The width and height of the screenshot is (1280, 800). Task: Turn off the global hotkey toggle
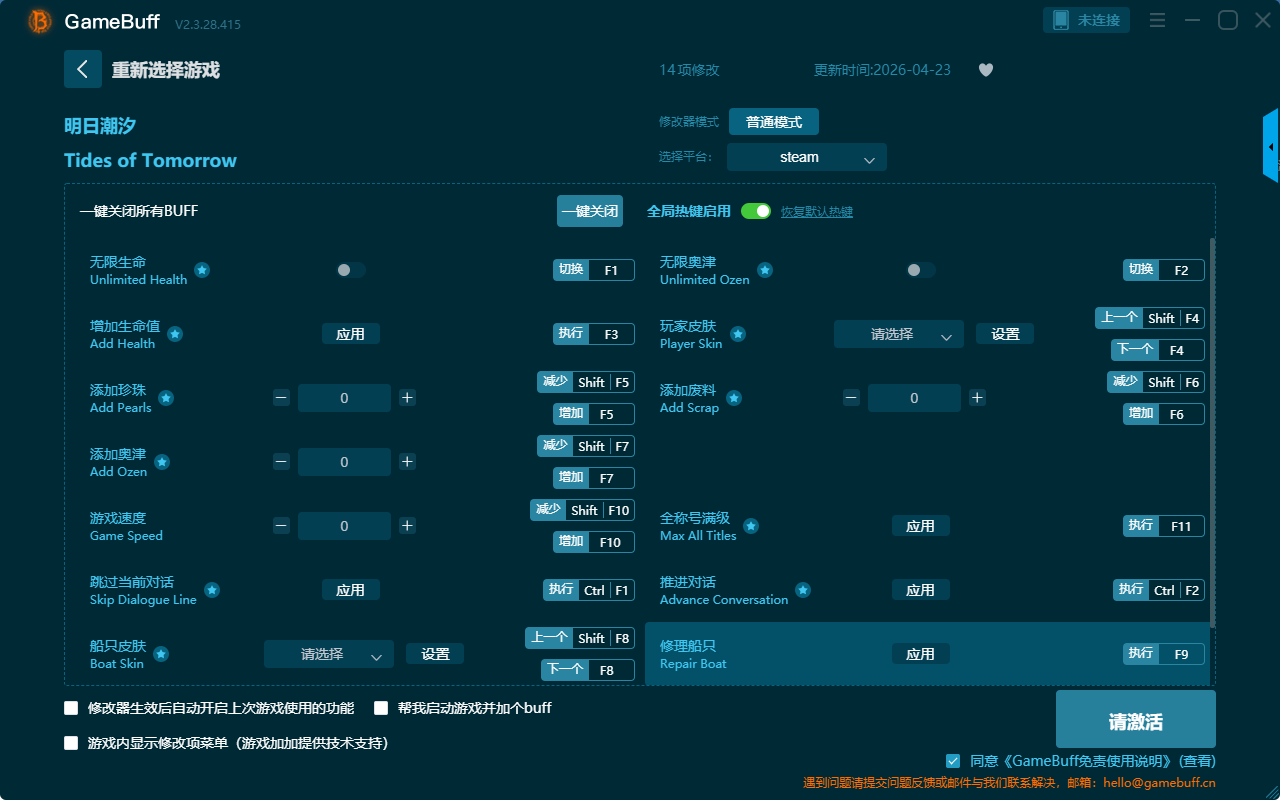pyautogui.click(x=756, y=212)
